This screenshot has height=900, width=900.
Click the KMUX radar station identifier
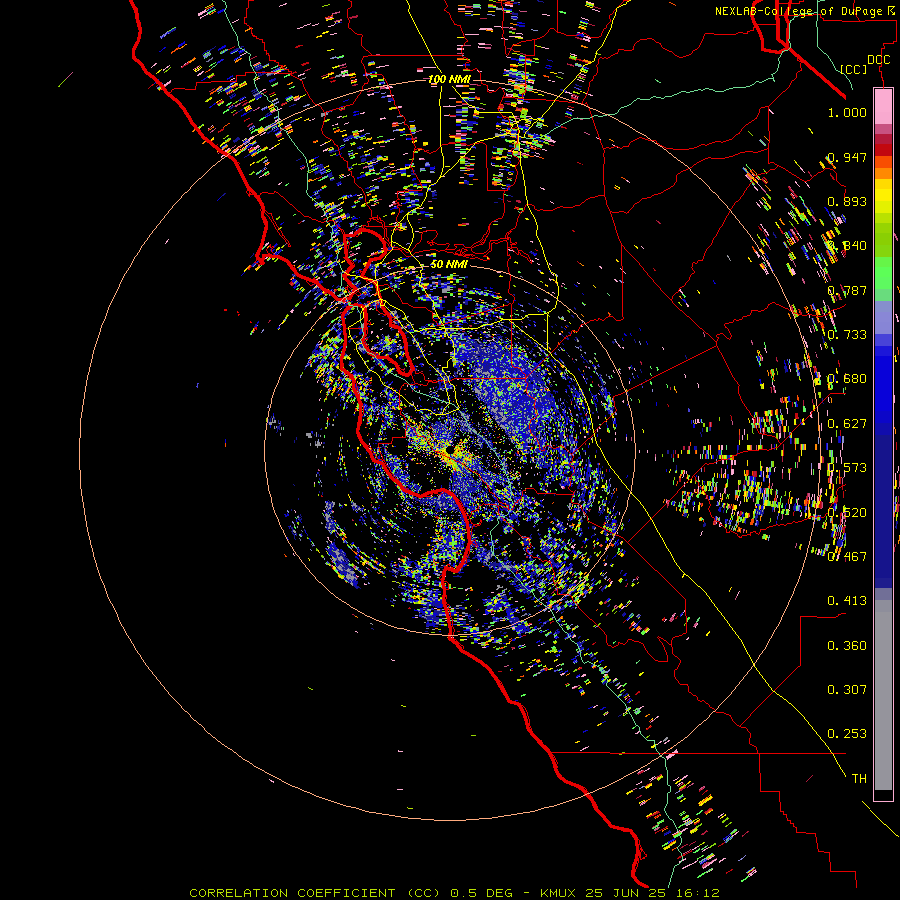(560, 893)
